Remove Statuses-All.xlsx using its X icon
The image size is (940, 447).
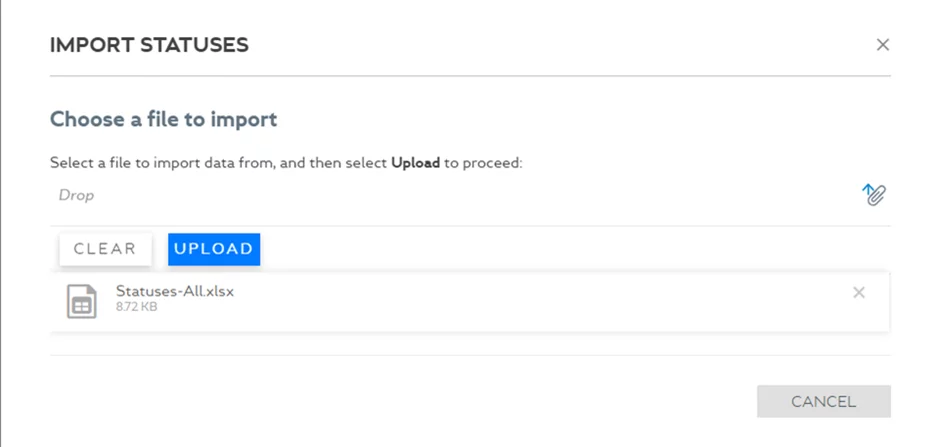tap(858, 293)
